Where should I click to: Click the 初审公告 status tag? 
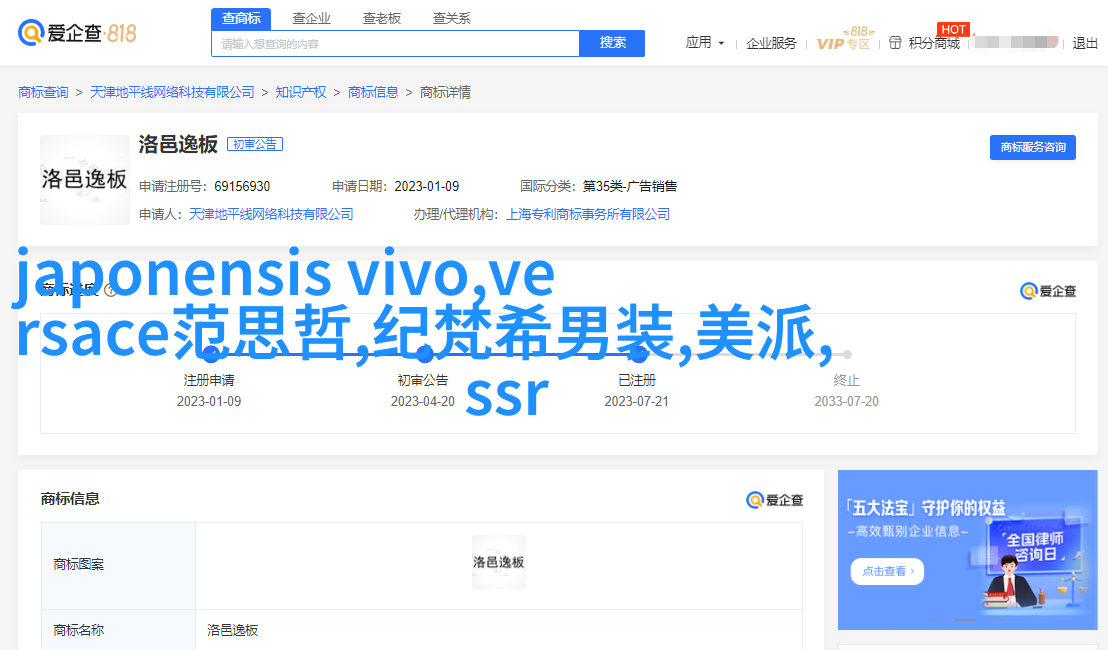coord(254,144)
